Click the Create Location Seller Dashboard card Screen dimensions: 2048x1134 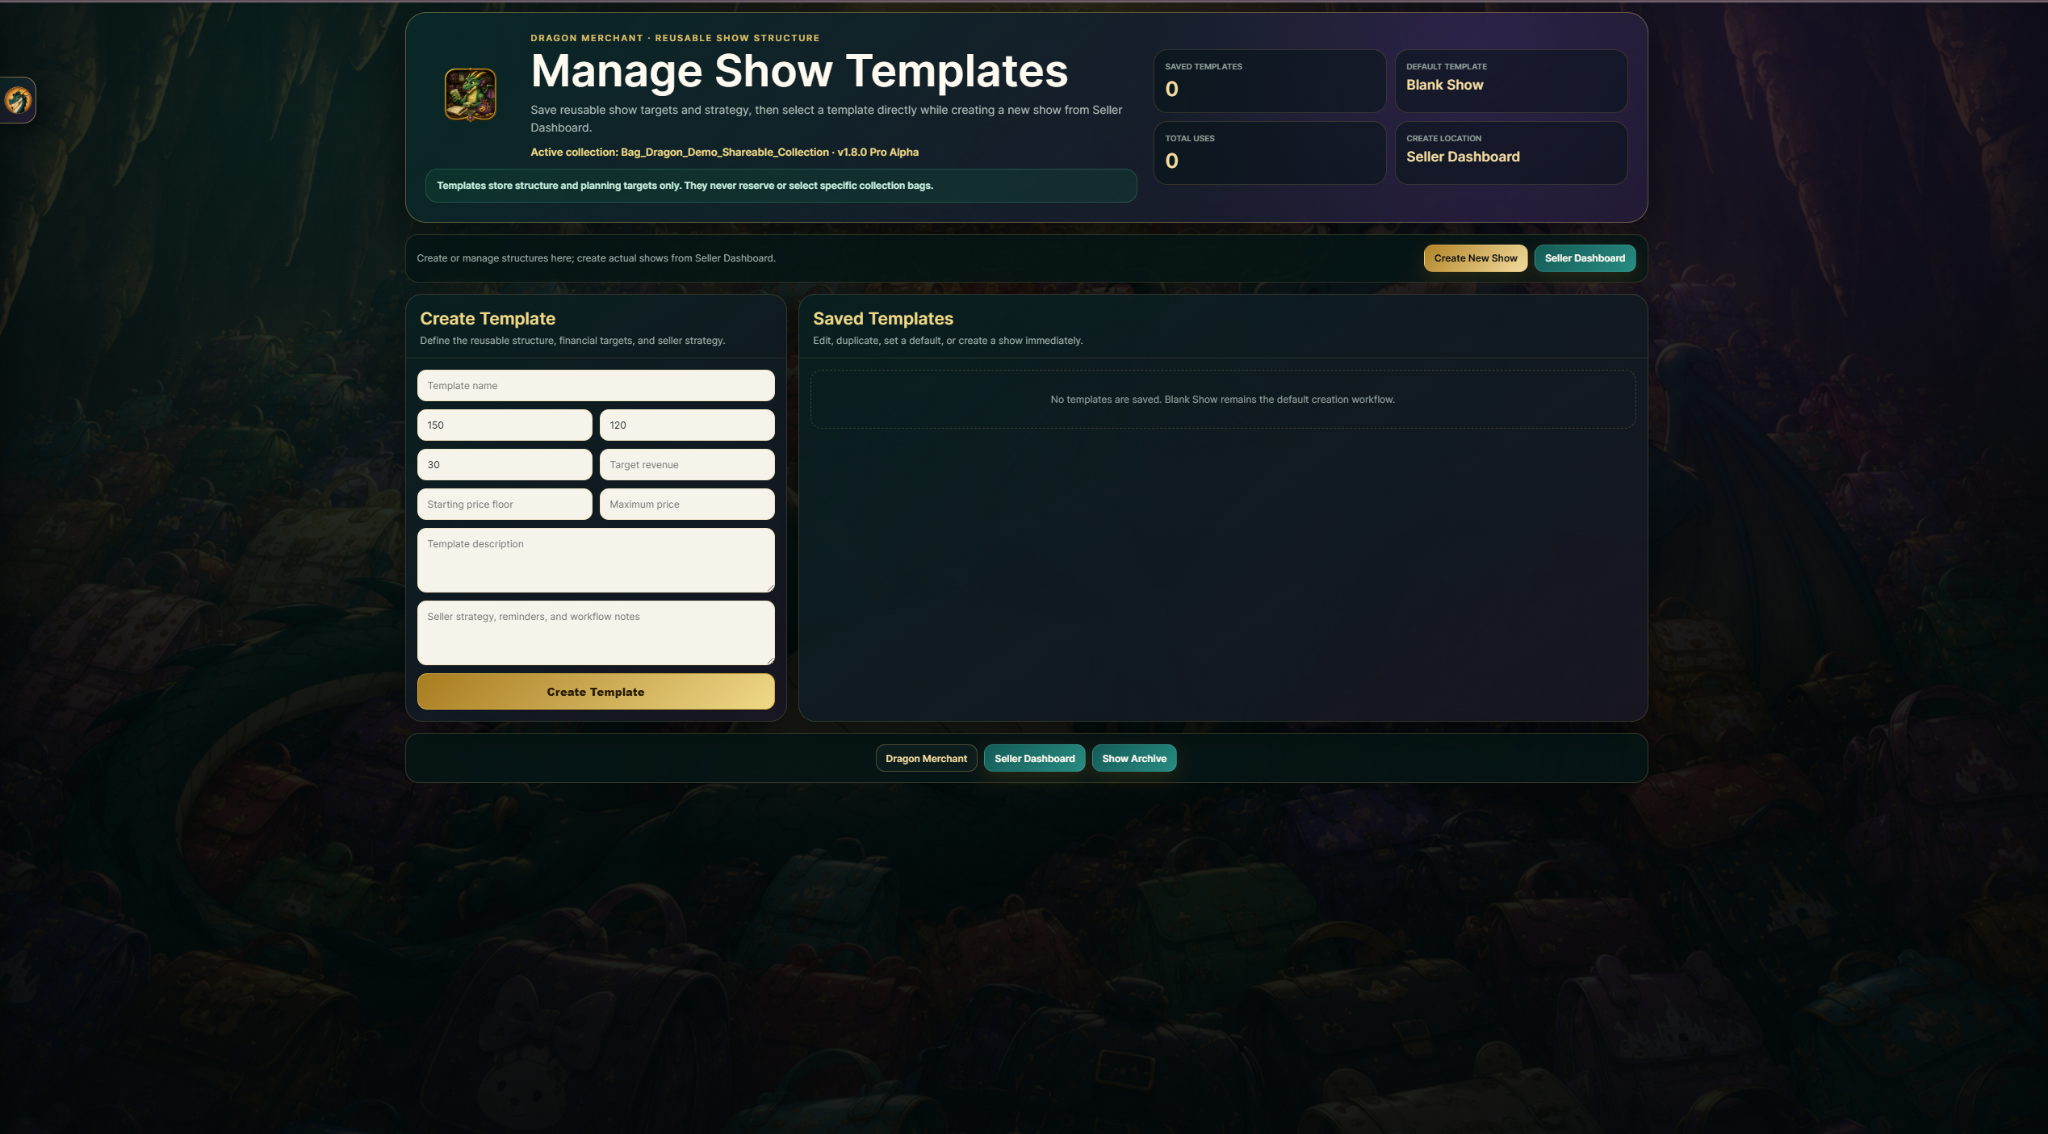1511,153
